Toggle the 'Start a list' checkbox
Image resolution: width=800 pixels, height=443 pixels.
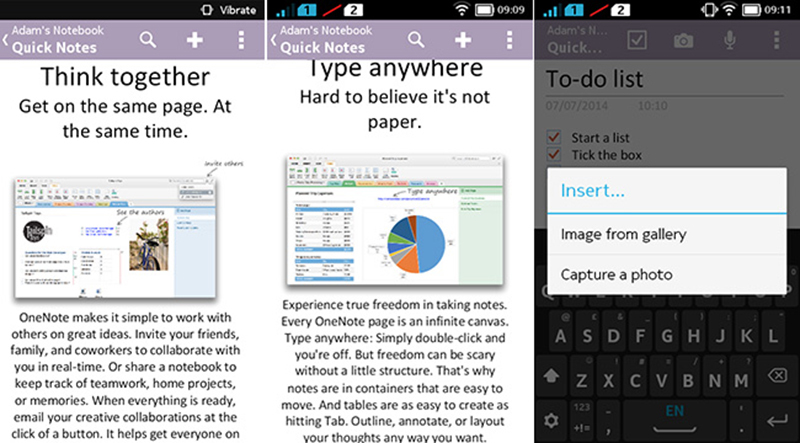point(554,137)
